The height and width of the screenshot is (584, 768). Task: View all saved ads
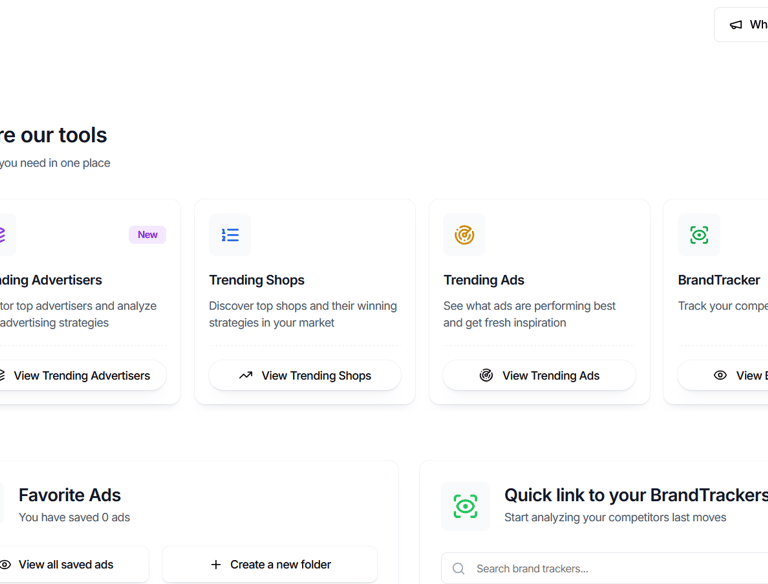[x=66, y=565]
